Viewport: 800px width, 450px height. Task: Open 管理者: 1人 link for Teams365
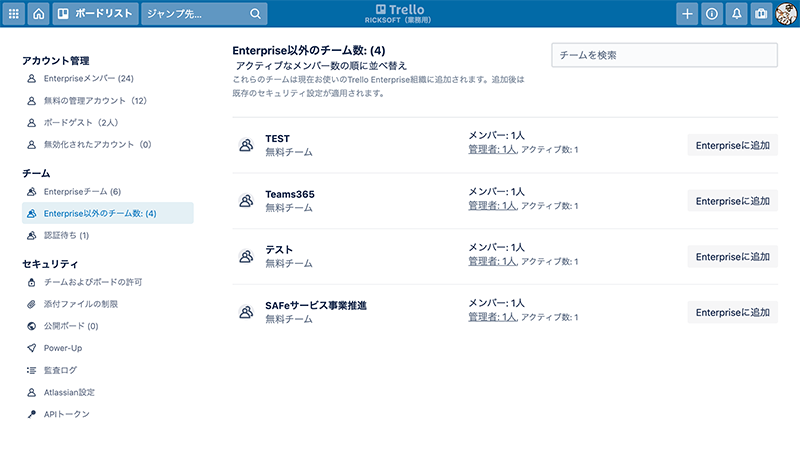(493, 206)
